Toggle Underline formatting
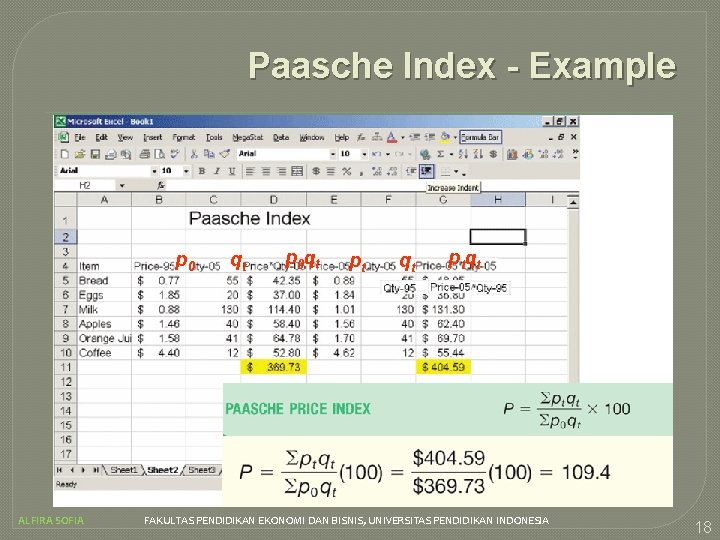This screenshot has height=540, width=720. [x=232, y=171]
